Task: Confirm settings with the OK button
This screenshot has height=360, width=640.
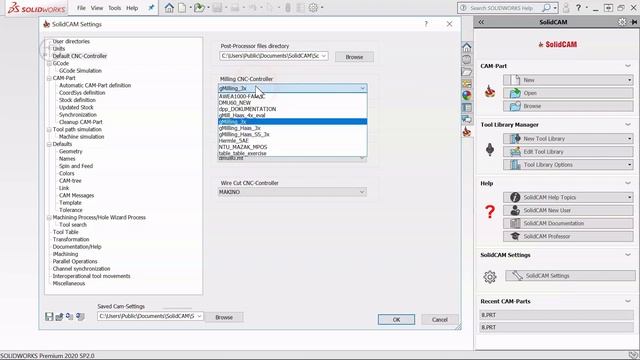Action: tap(396, 320)
